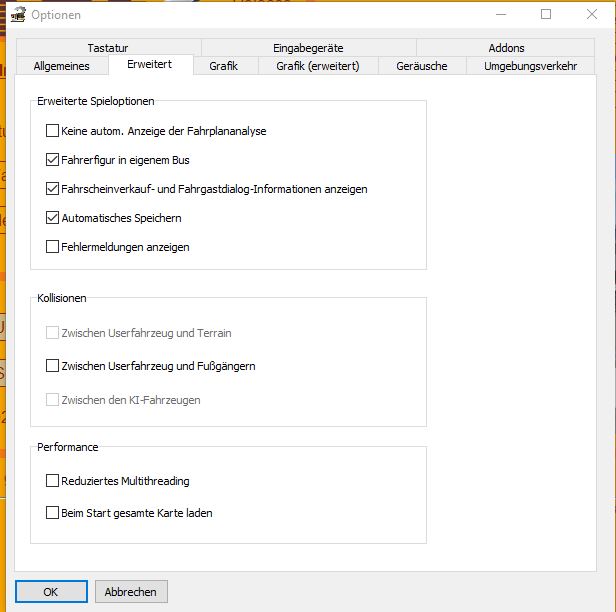Open the Umgebungsverkehr tab
Viewport: 616px width, 612px height.
click(x=530, y=66)
